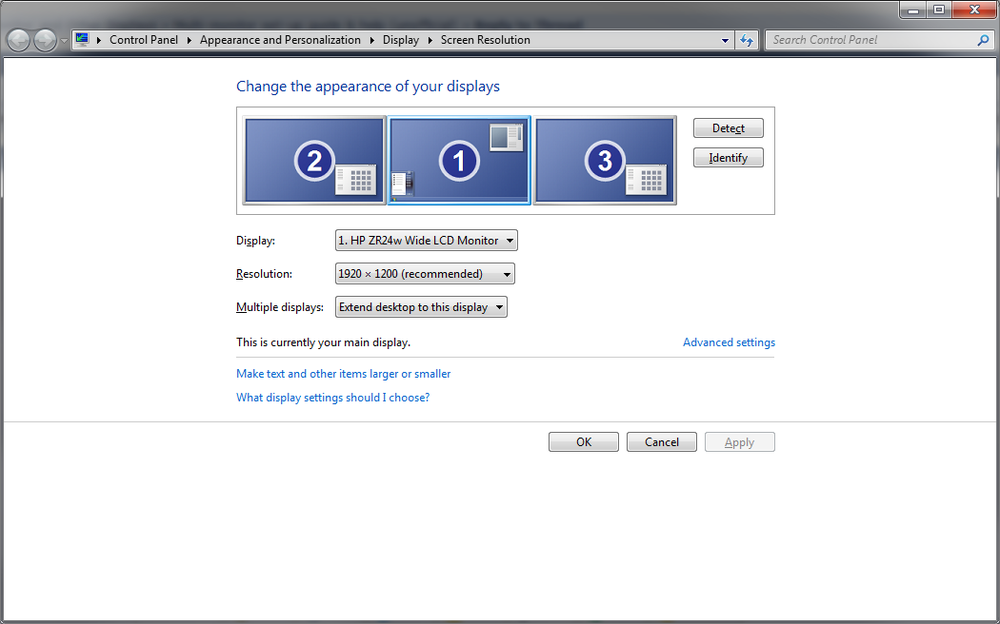
Task: Select display monitor 2 thumbnail
Action: pyautogui.click(x=314, y=160)
